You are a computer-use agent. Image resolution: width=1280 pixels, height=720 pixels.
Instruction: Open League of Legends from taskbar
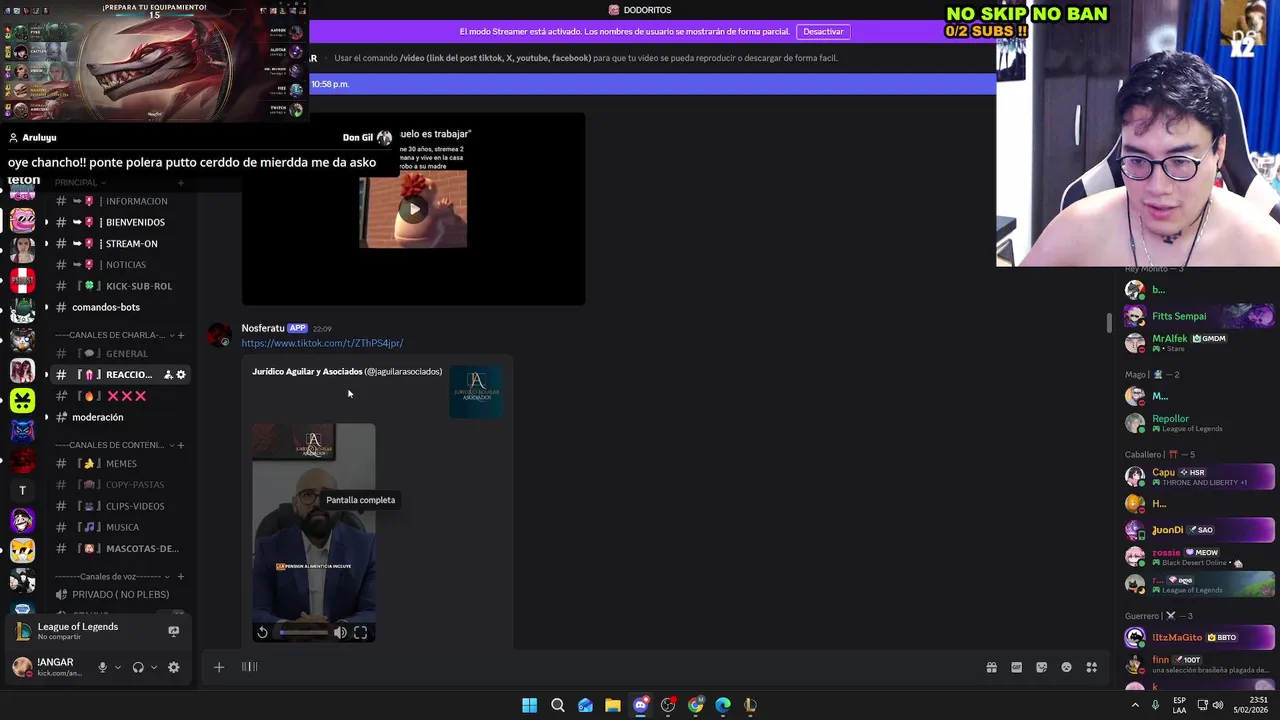point(750,705)
